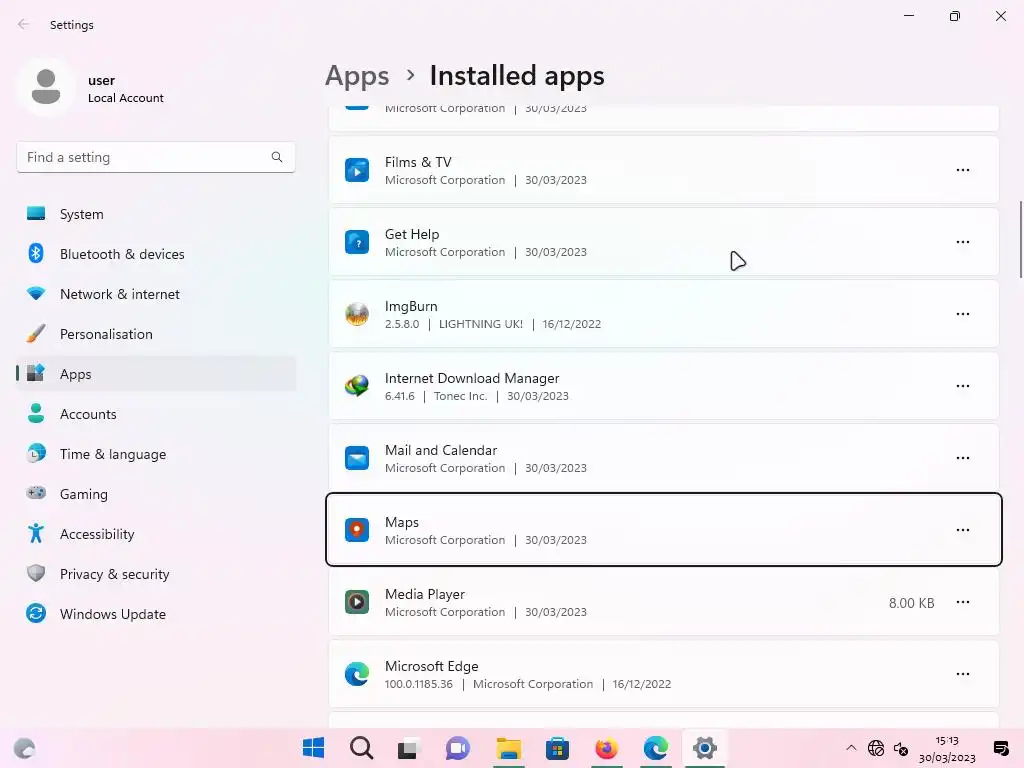Open the Windows Start menu
Screen dimensions: 1024x768
(313, 748)
